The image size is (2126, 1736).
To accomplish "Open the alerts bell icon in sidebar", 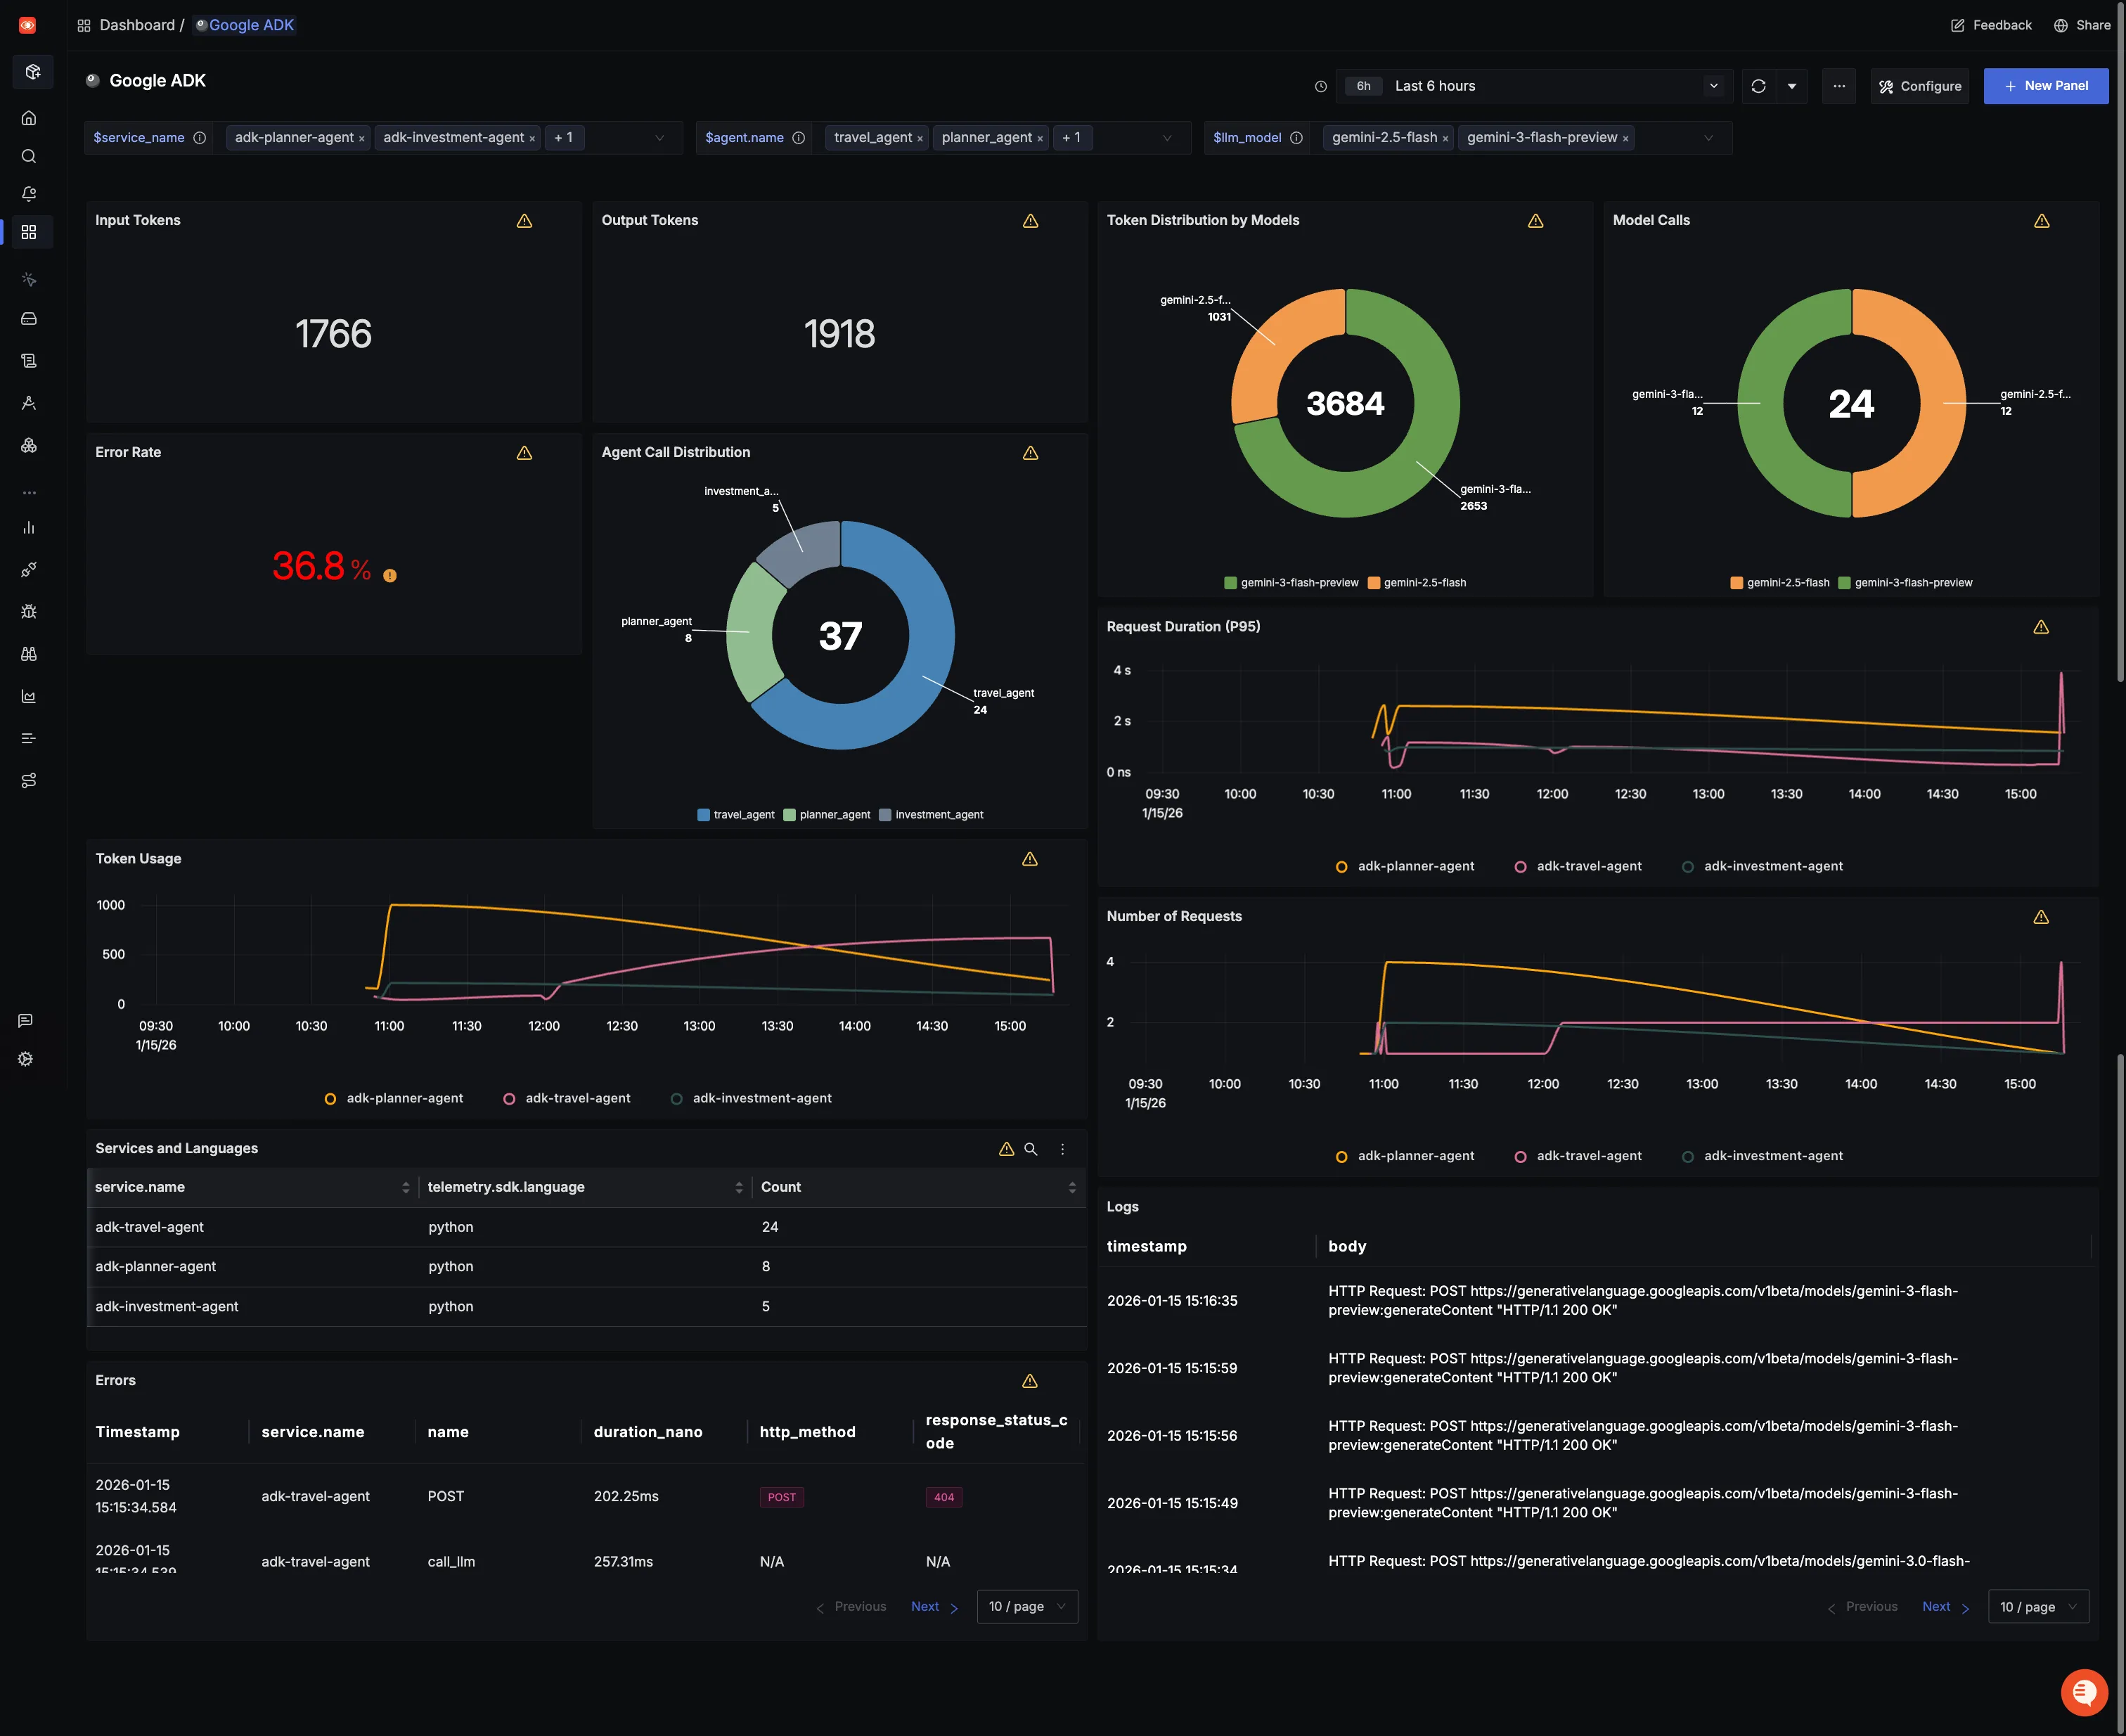I will click(x=29, y=194).
